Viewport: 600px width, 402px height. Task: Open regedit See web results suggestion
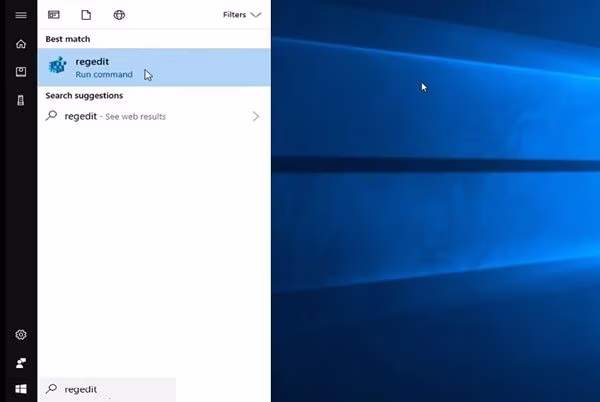[154, 116]
